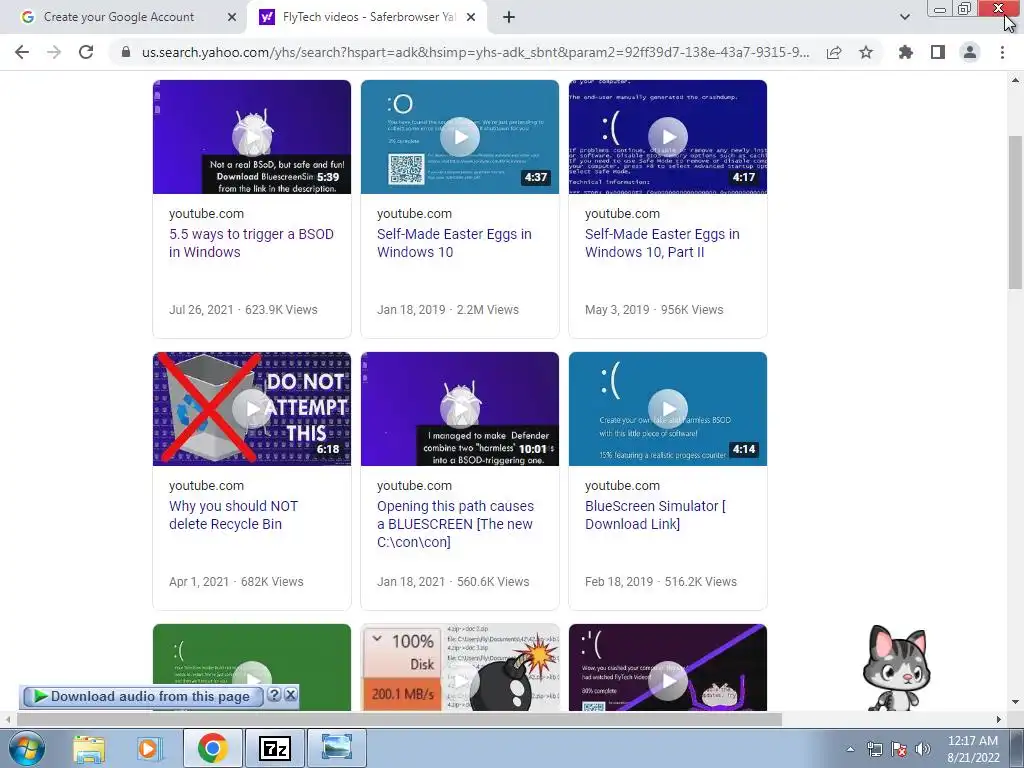The width and height of the screenshot is (1024, 768).
Task: Open link 5.5 ways to trigger a BSOD
Action: 251,243
